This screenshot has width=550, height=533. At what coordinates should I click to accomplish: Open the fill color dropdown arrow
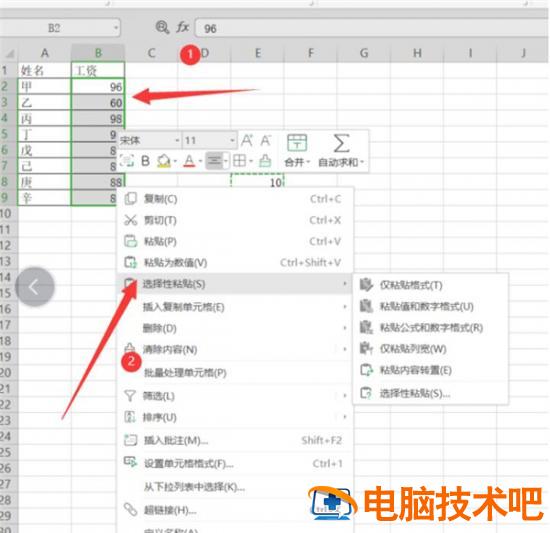coord(174,162)
